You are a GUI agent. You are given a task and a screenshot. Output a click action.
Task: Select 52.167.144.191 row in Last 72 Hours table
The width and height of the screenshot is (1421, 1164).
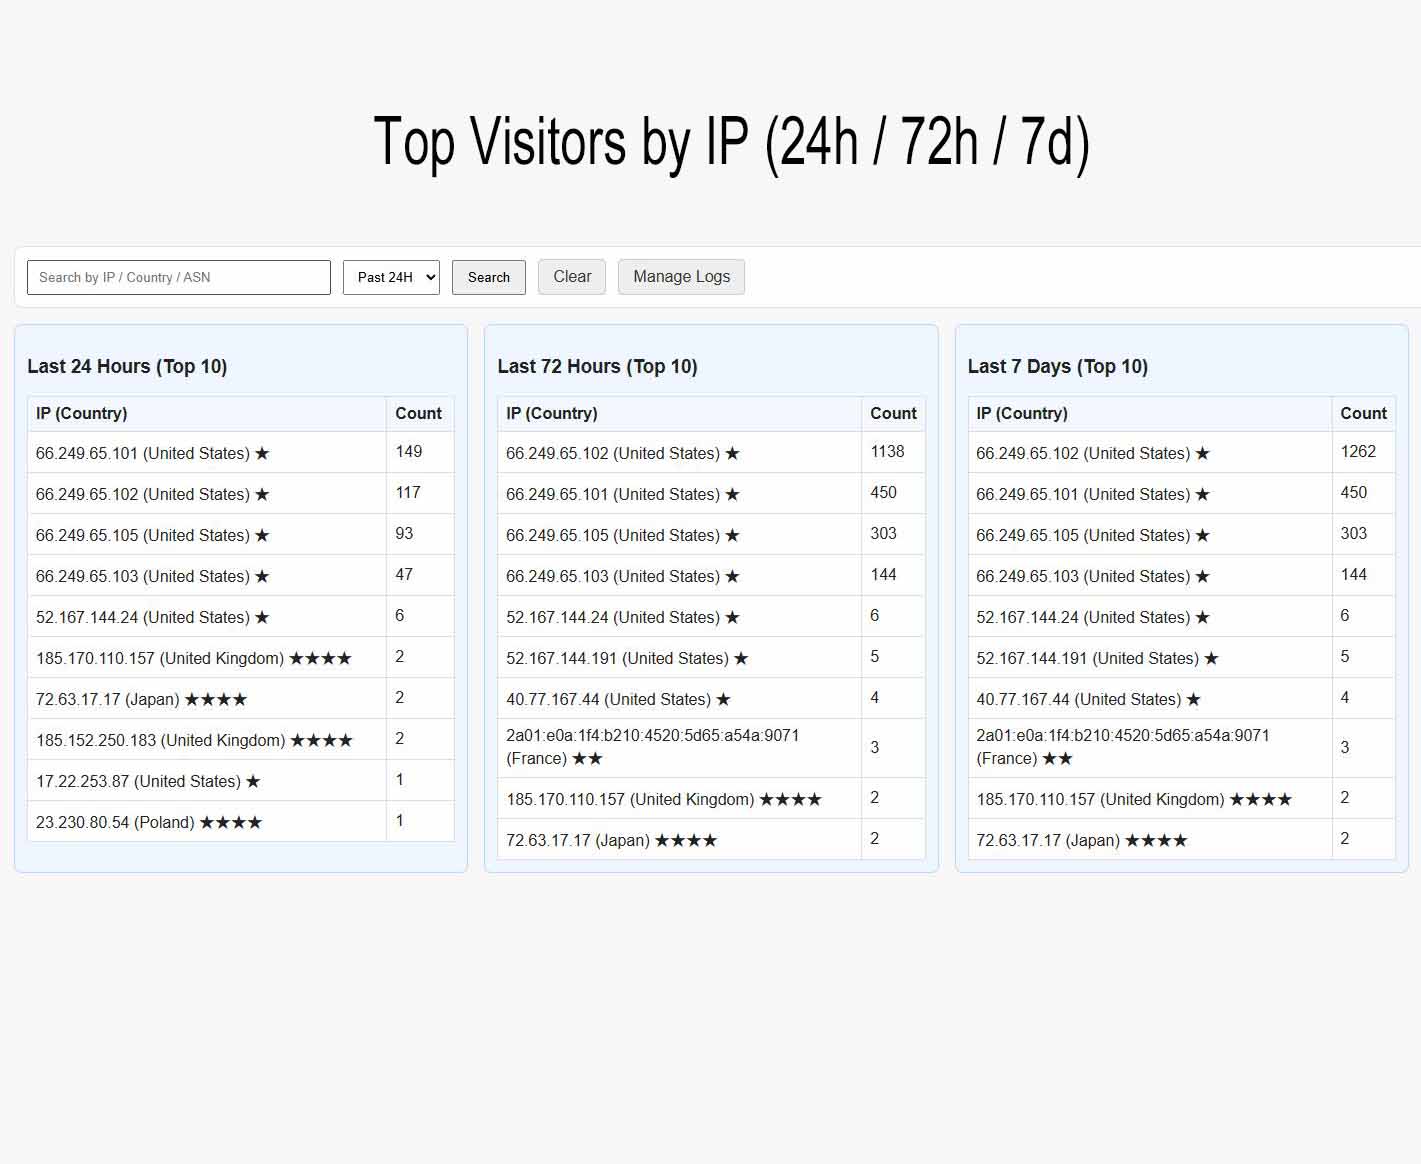[711, 657]
